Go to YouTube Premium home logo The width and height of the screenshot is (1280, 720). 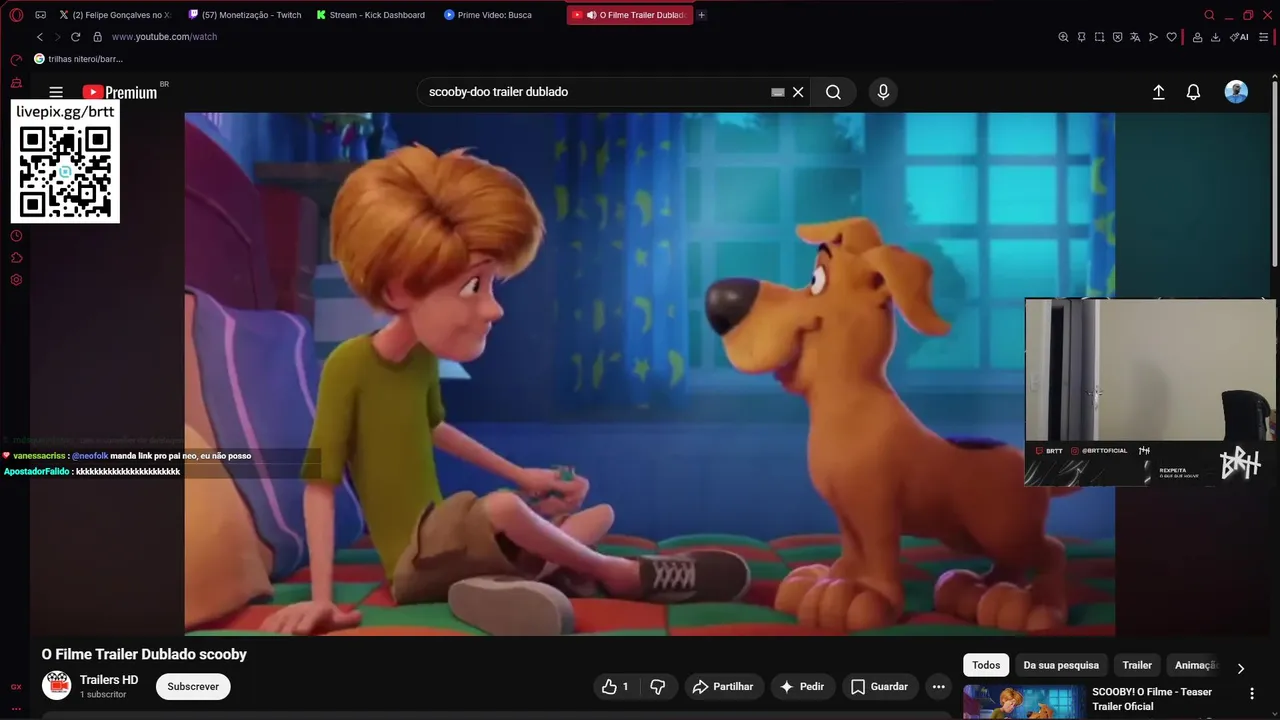[x=120, y=92]
